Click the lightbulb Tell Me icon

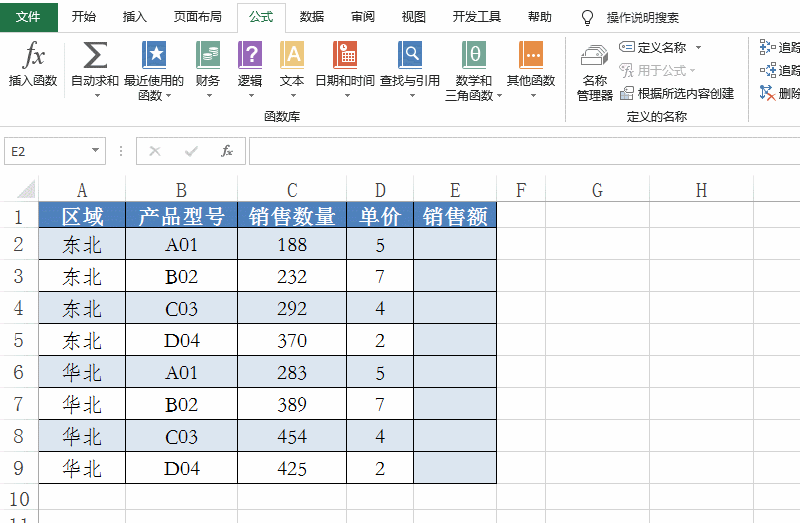(x=587, y=18)
